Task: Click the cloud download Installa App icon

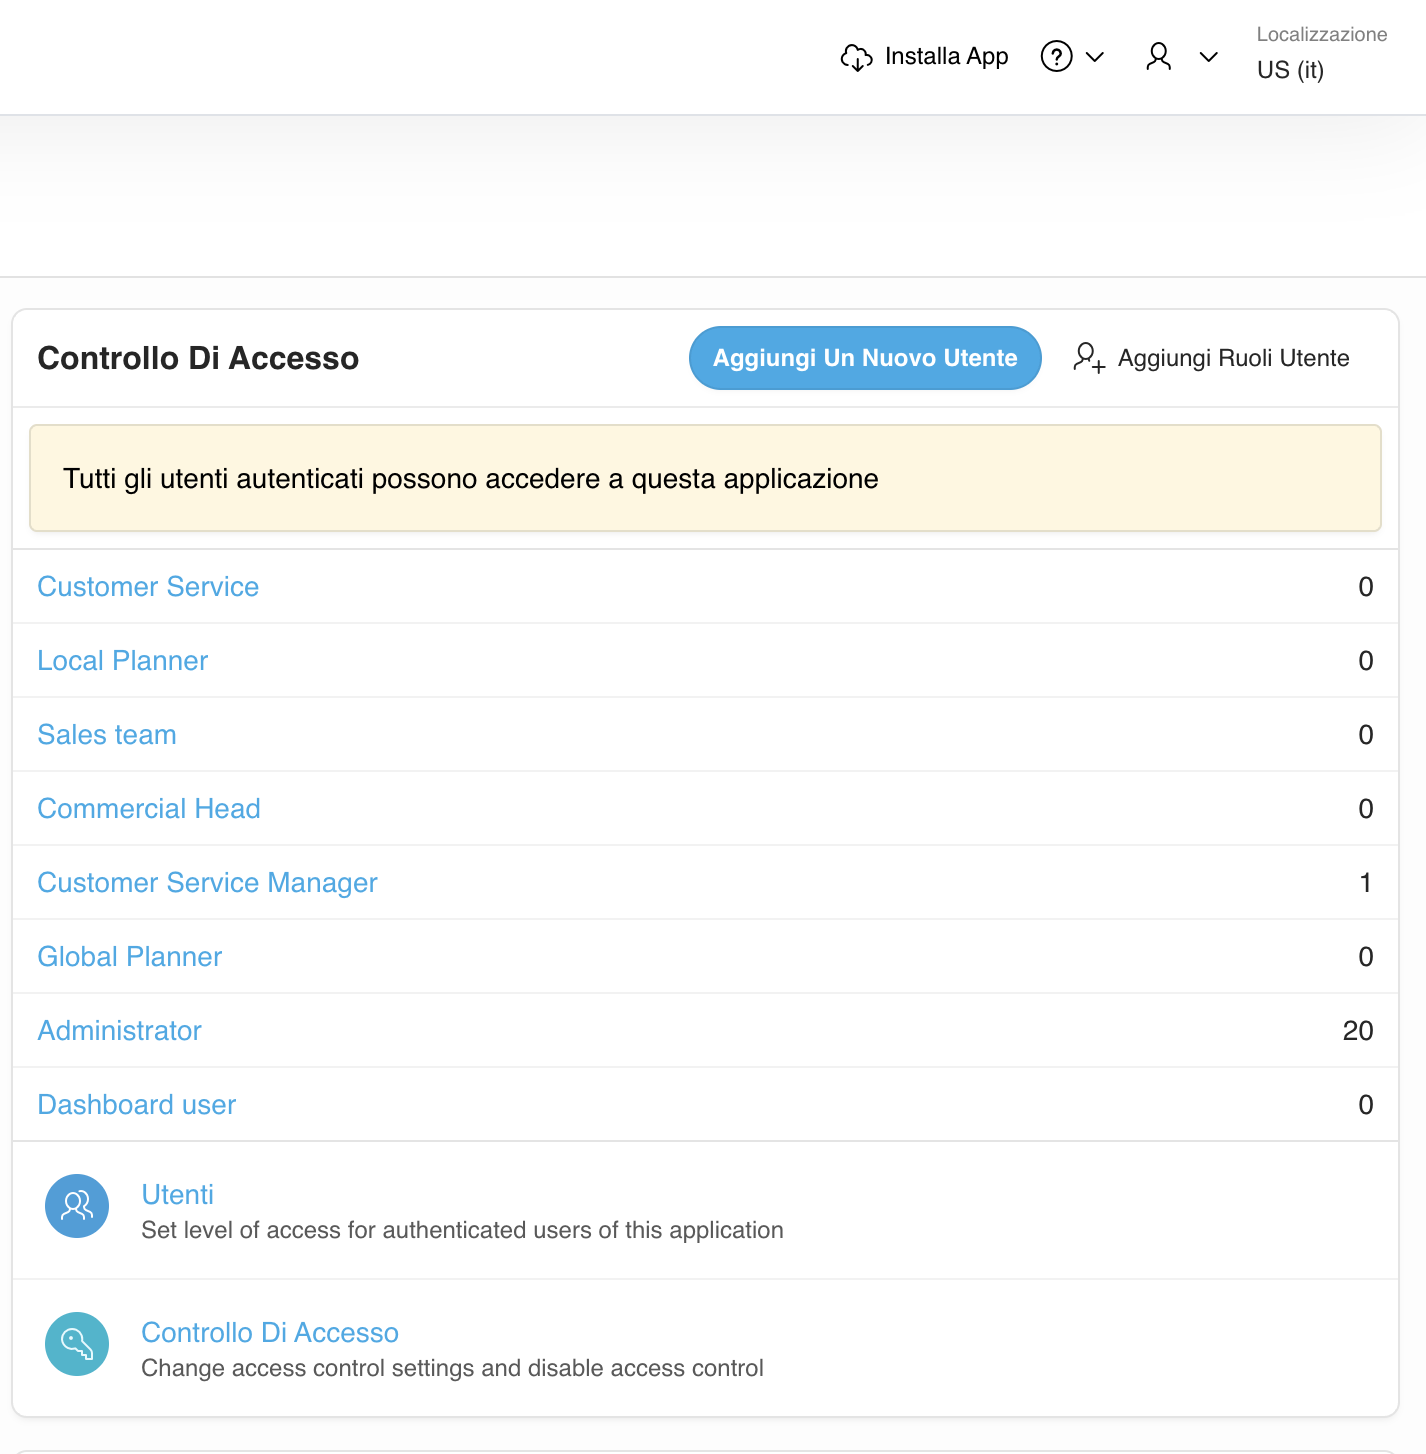Action: coord(856,57)
